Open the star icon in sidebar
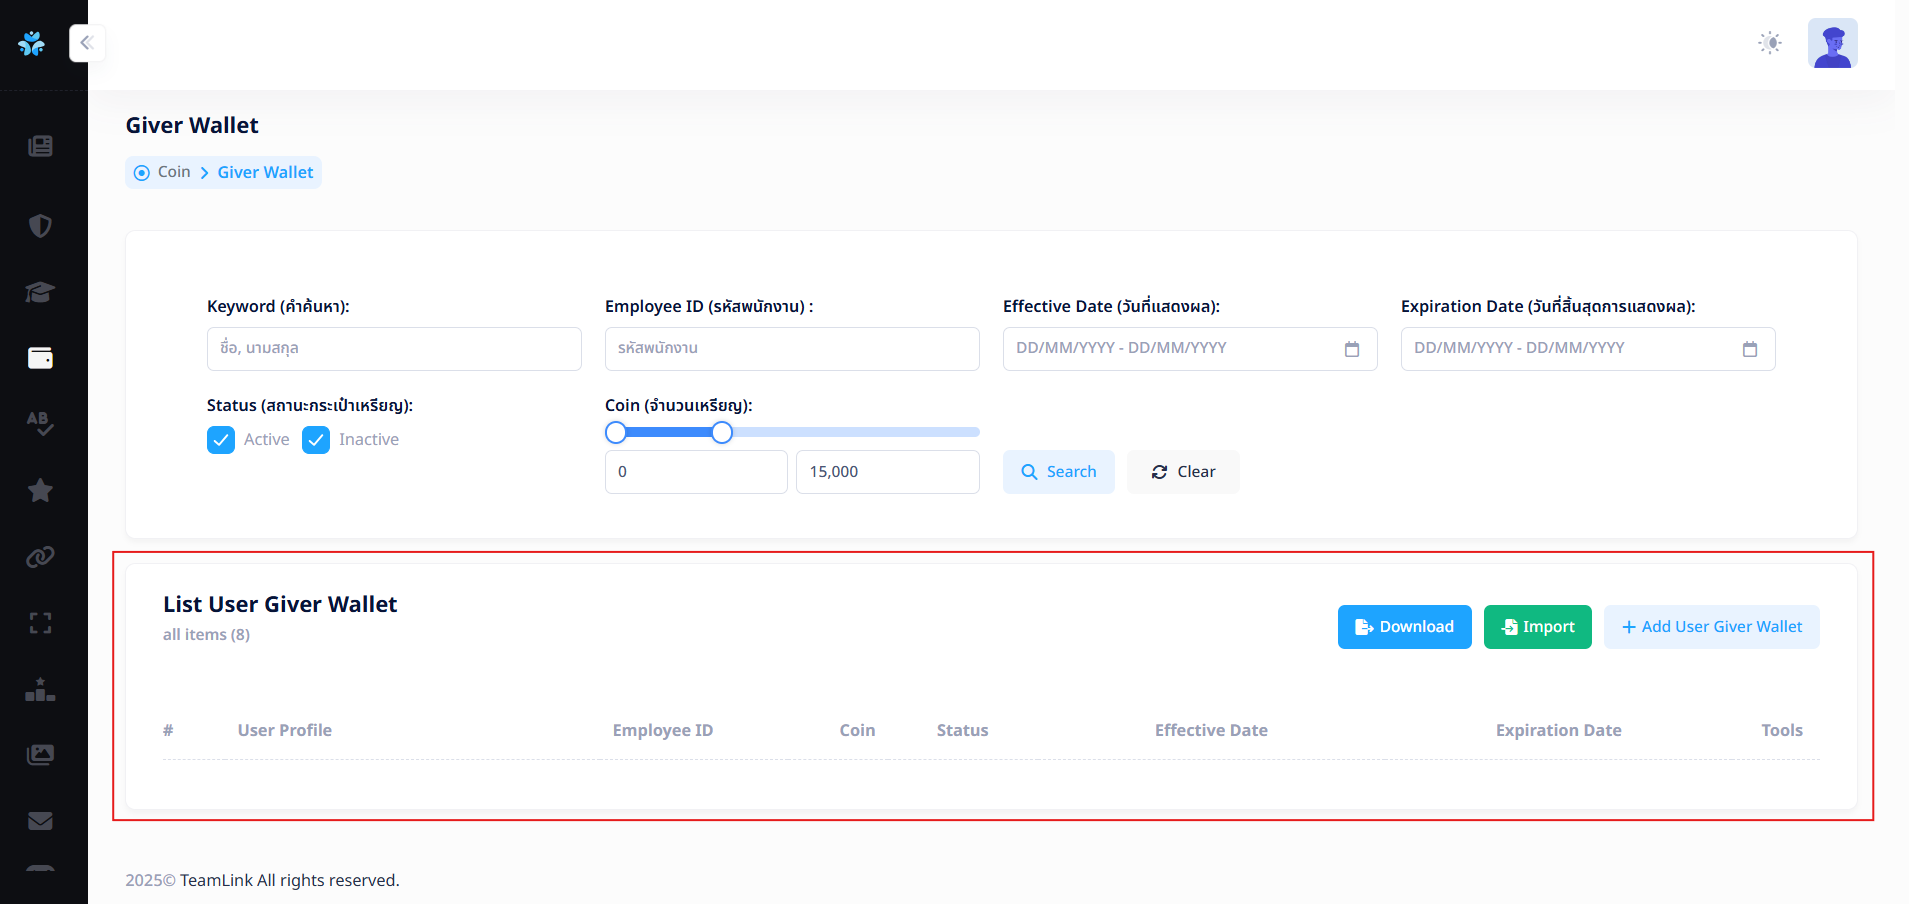This screenshot has width=1909, height=904. (40, 490)
